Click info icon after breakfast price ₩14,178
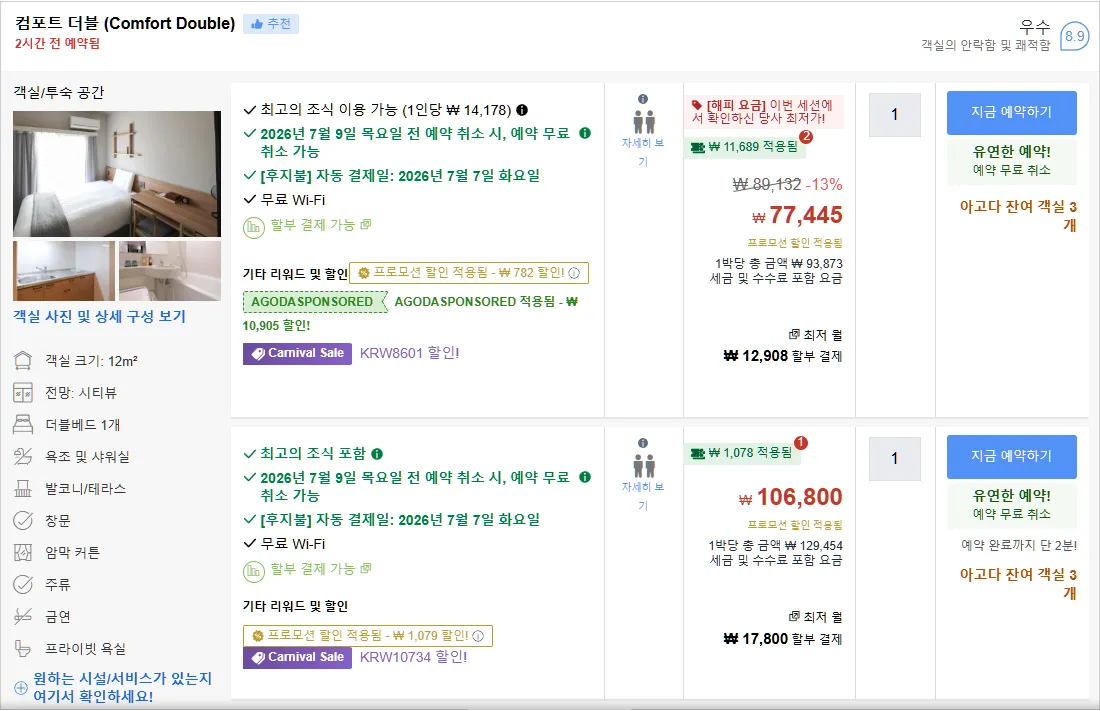The height and width of the screenshot is (711, 1100). [522, 110]
